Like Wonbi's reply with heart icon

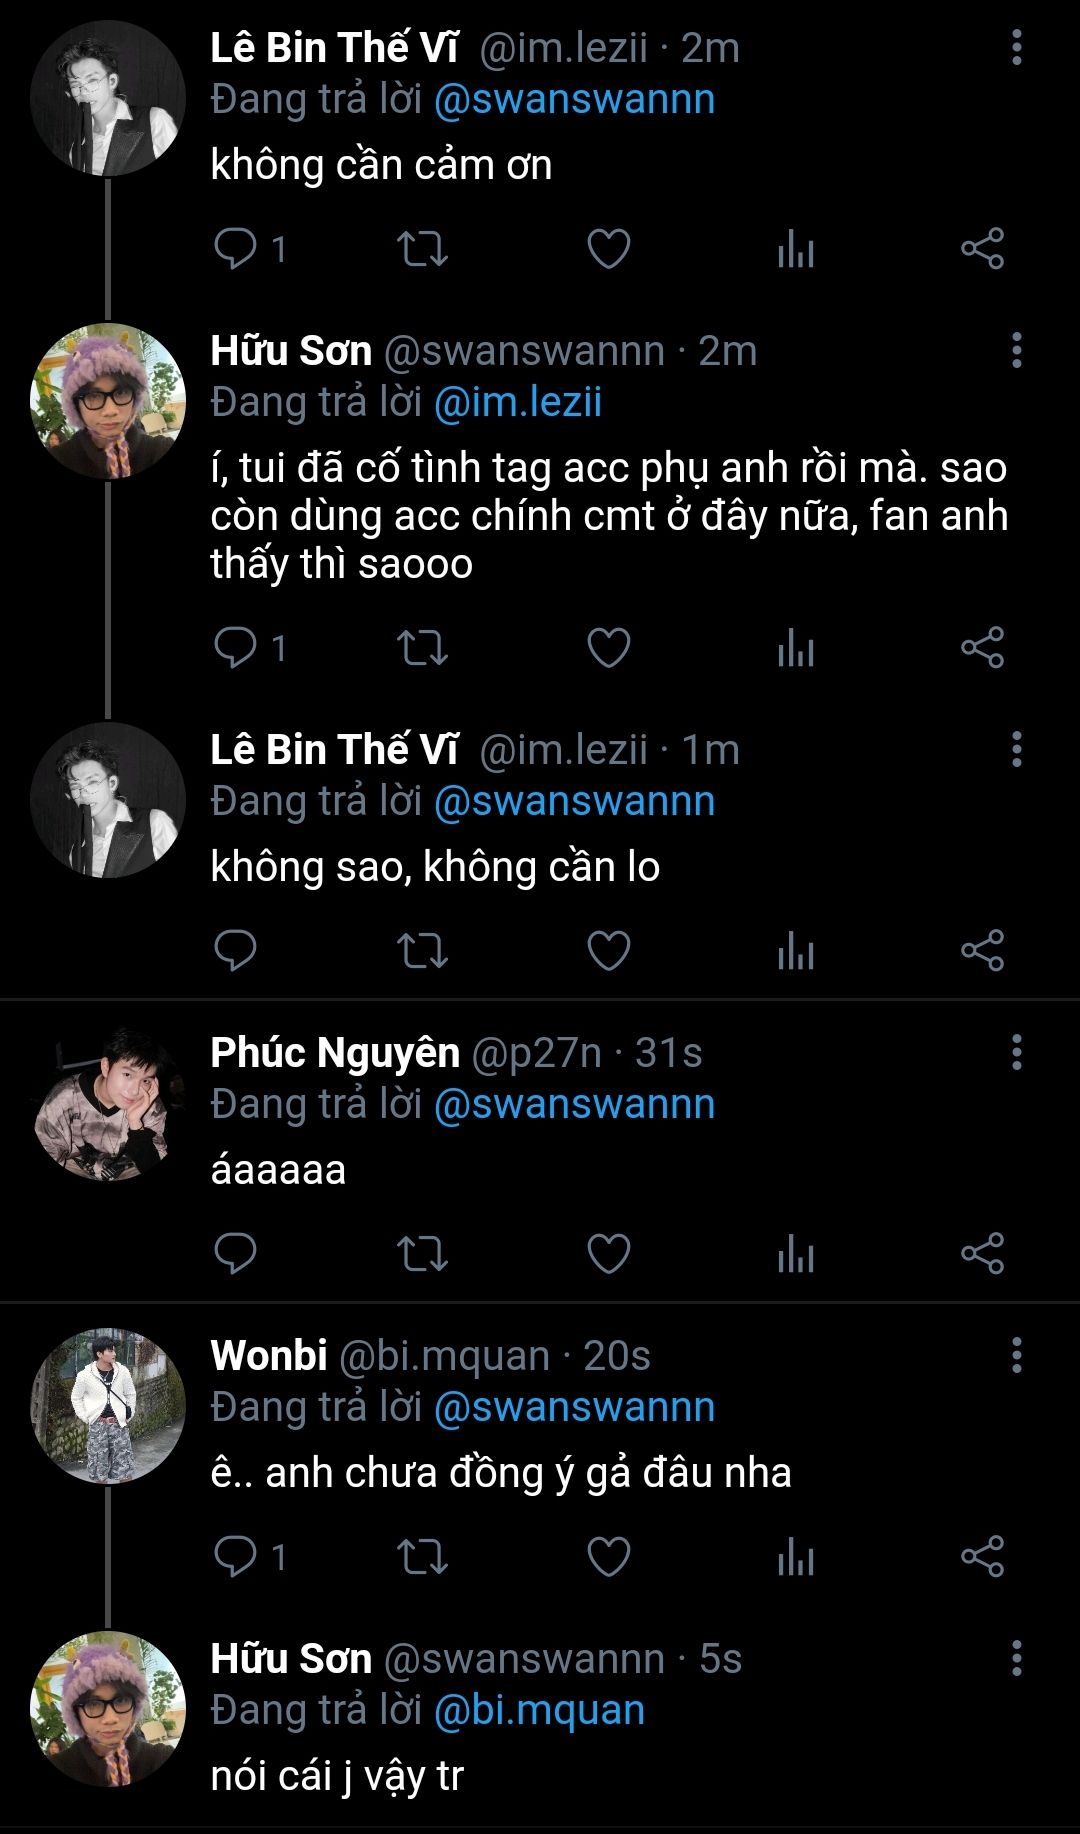[x=608, y=1556]
